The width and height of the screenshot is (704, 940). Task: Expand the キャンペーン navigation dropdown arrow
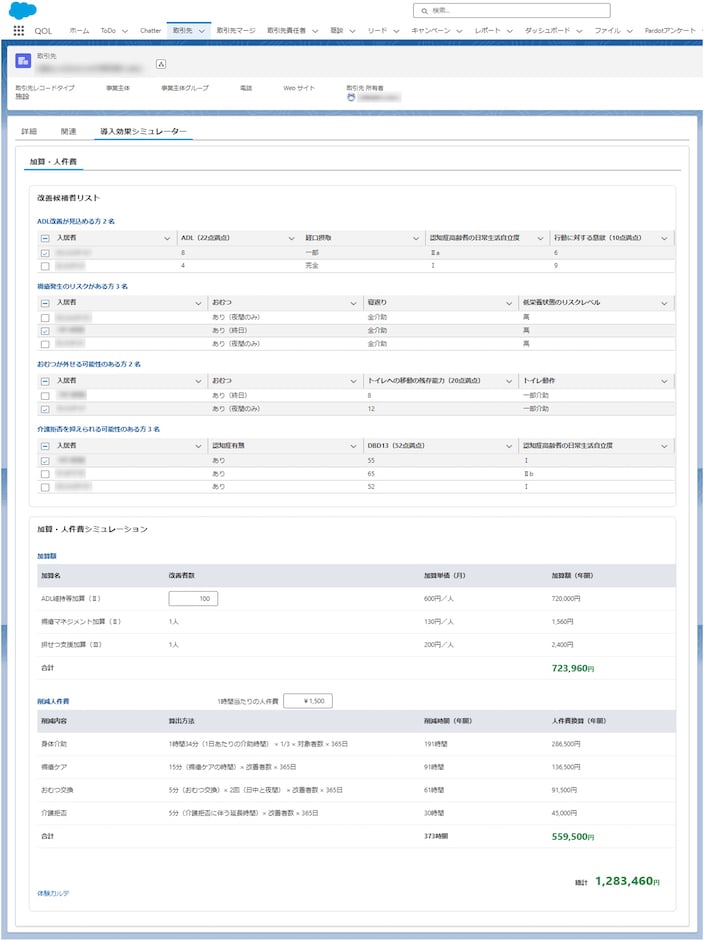click(x=459, y=31)
